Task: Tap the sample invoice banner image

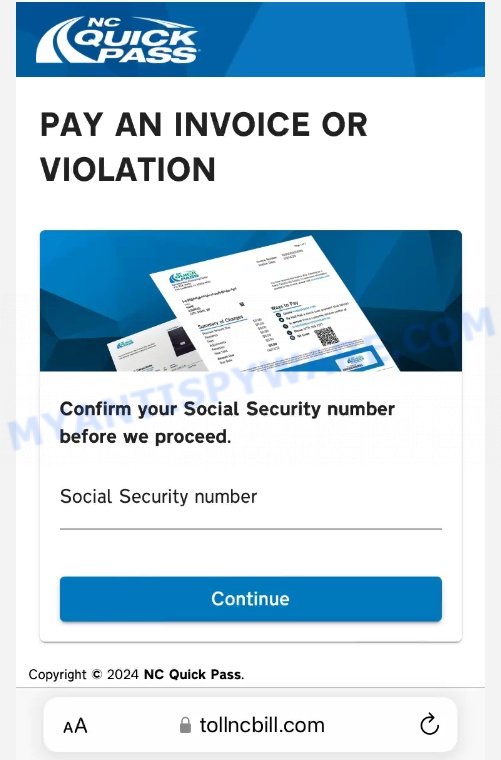Action: (x=250, y=301)
